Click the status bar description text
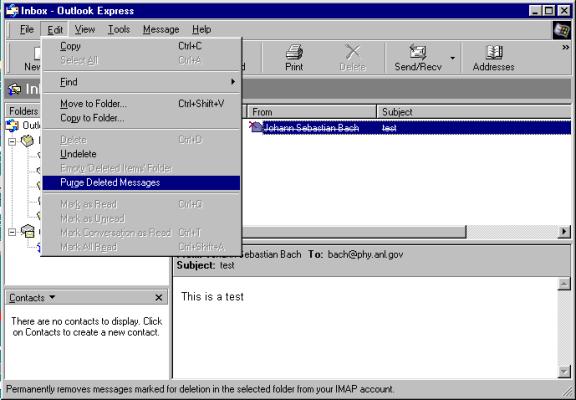Image resolution: width=576 pixels, height=400 pixels. click(x=200, y=389)
